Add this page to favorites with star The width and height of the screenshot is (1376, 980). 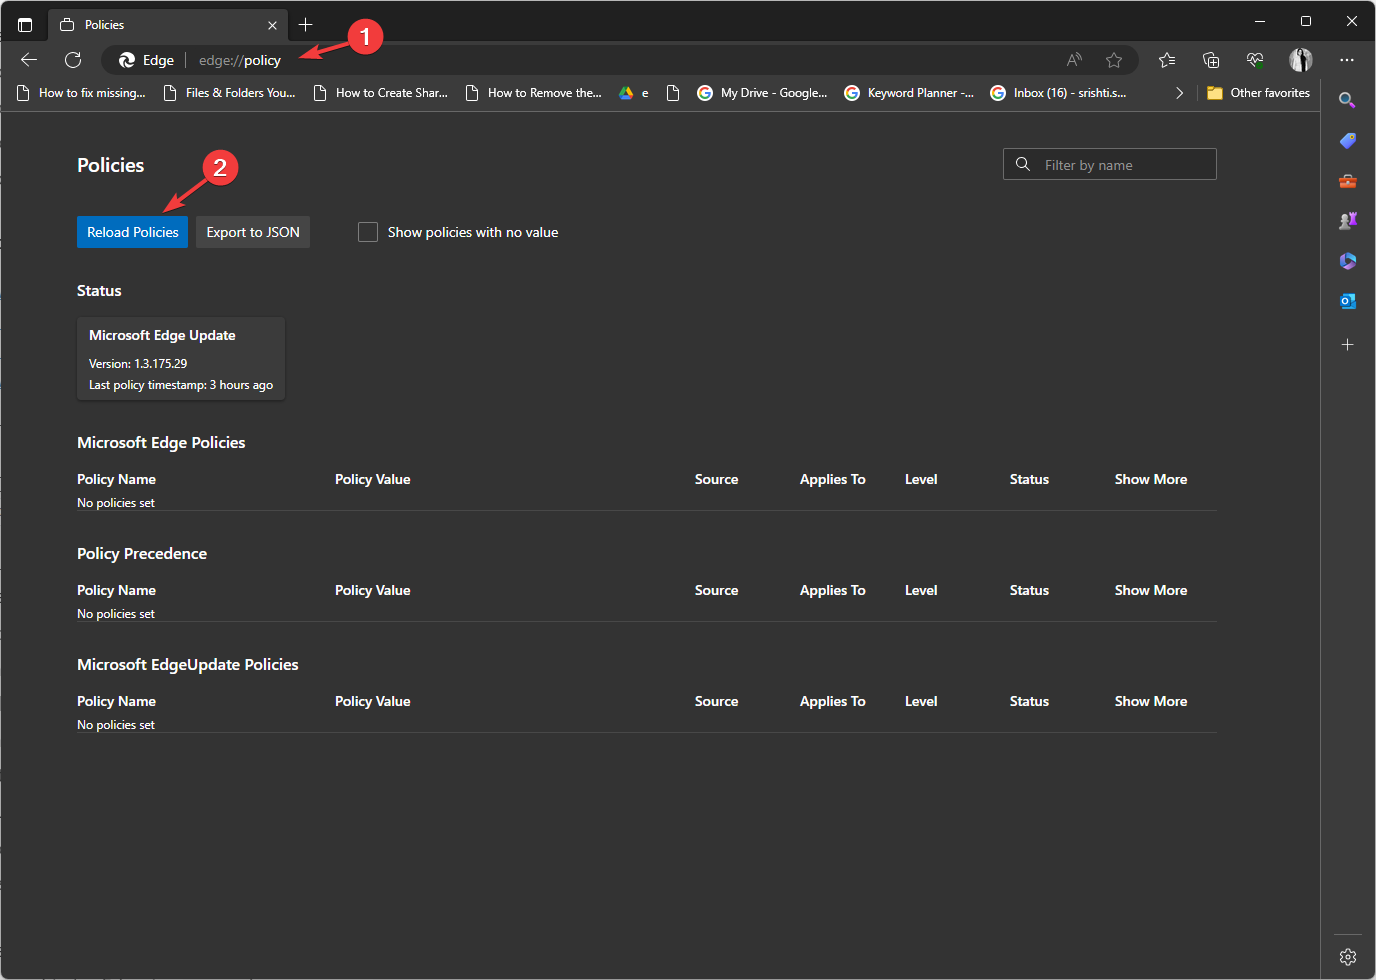pyautogui.click(x=1114, y=60)
